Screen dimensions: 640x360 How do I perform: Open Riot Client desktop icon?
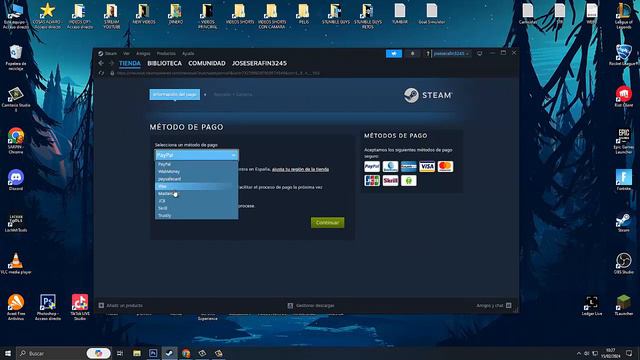pyautogui.click(x=624, y=97)
